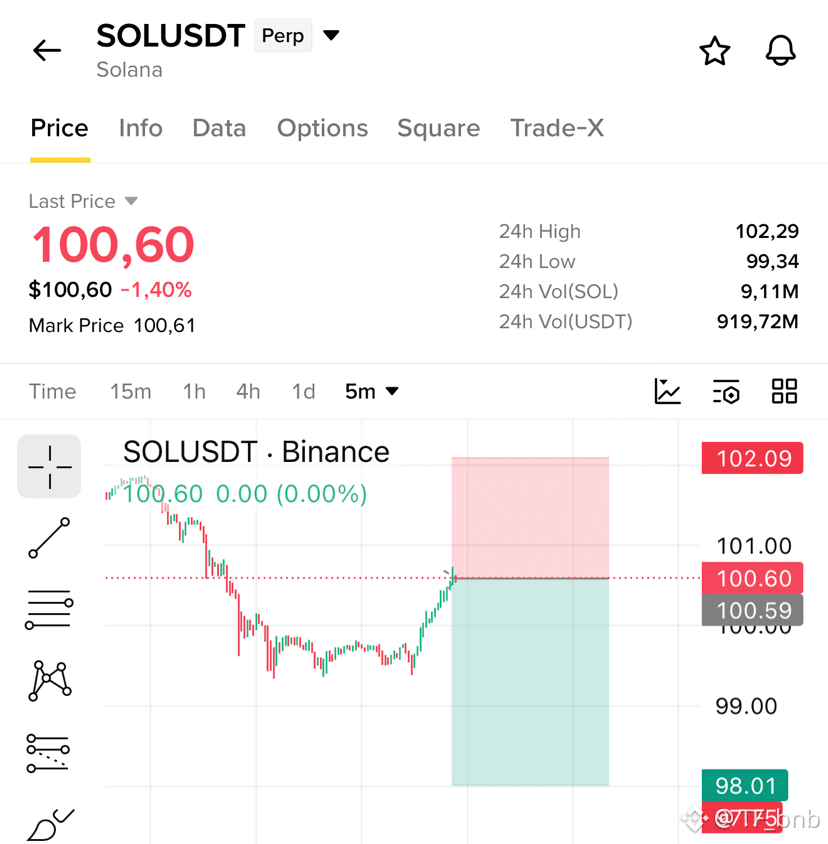Screen dimensions: 828x844
Task: Open chart indicators icon
Action: click(x=667, y=391)
